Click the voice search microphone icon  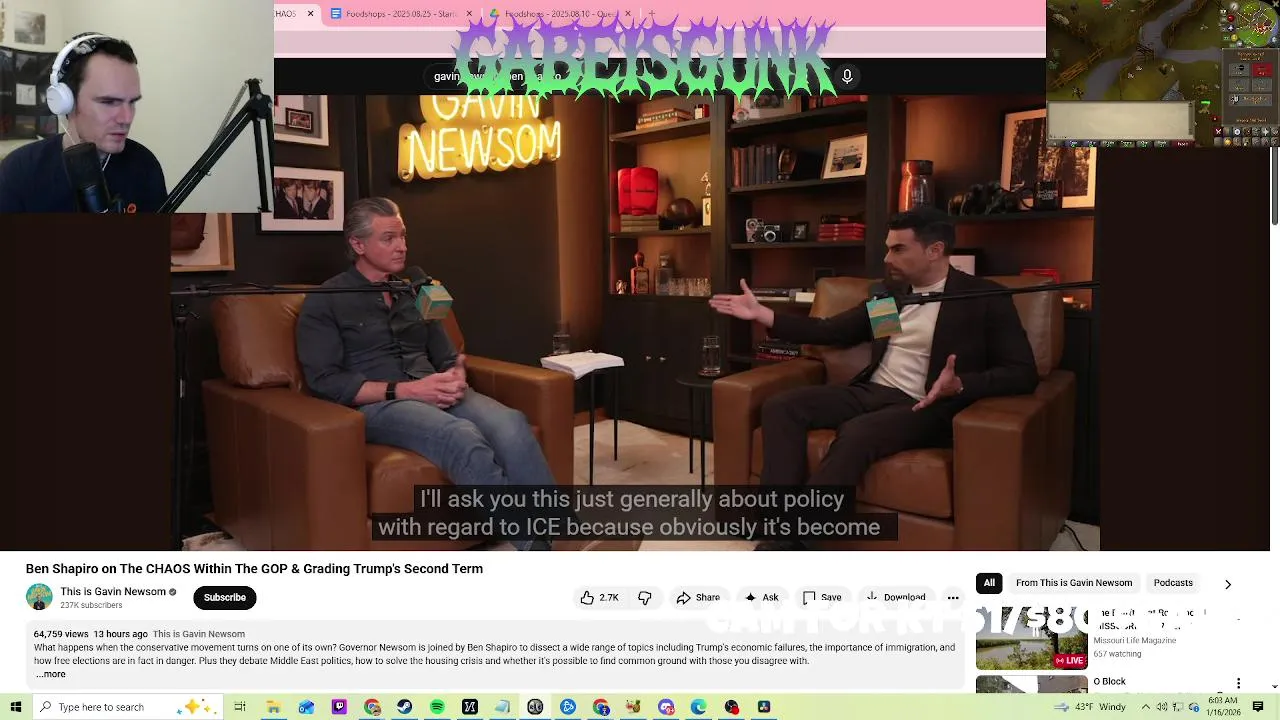click(847, 76)
